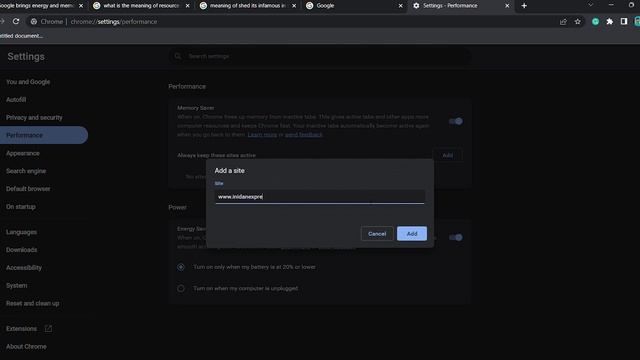Bookmark this page with the star icon

pyautogui.click(x=578, y=22)
